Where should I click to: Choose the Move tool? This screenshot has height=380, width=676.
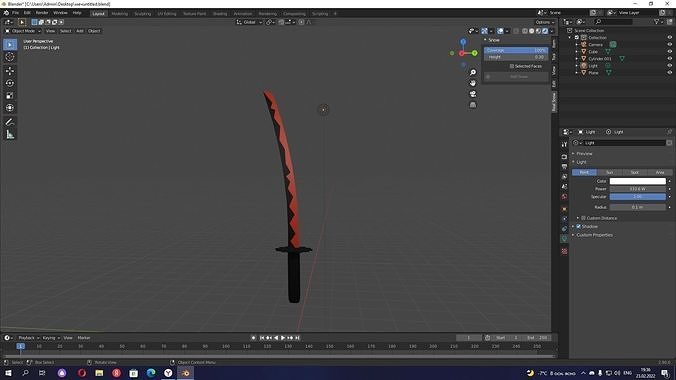pyautogui.click(x=10, y=71)
